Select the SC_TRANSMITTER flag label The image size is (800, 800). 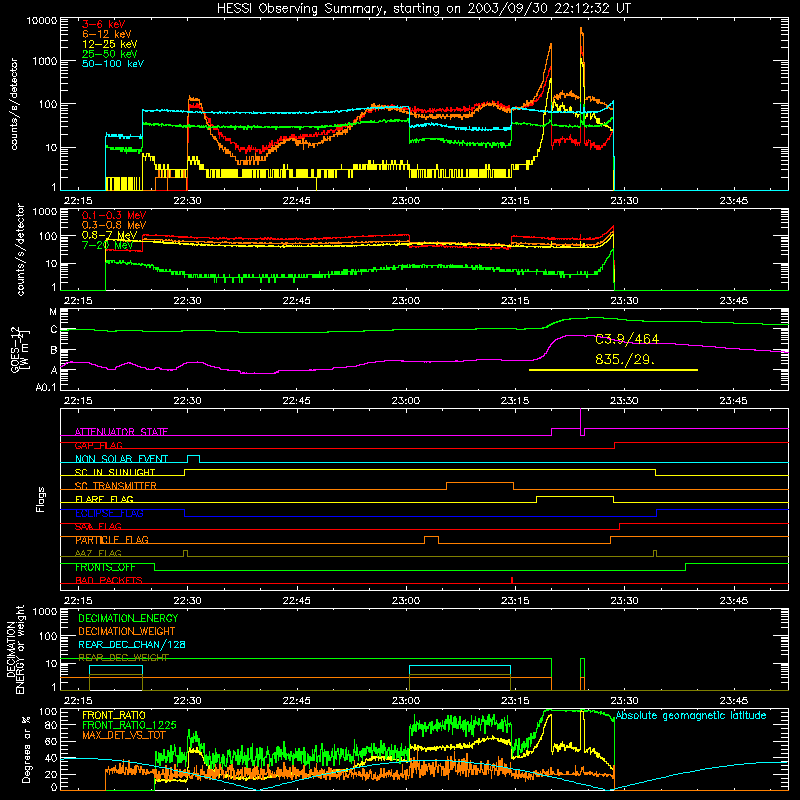pyautogui.click(x=116, y=486)
